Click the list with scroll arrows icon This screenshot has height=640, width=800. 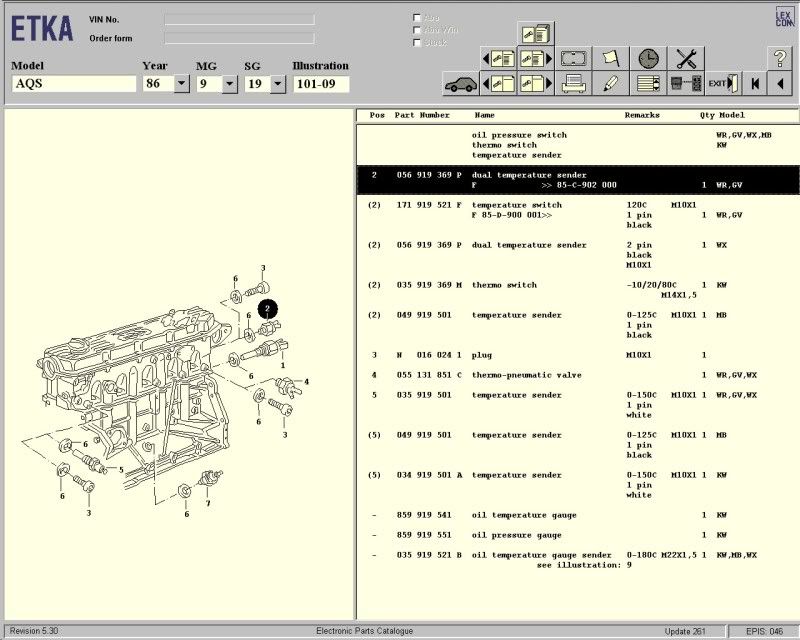pos(648,84)
